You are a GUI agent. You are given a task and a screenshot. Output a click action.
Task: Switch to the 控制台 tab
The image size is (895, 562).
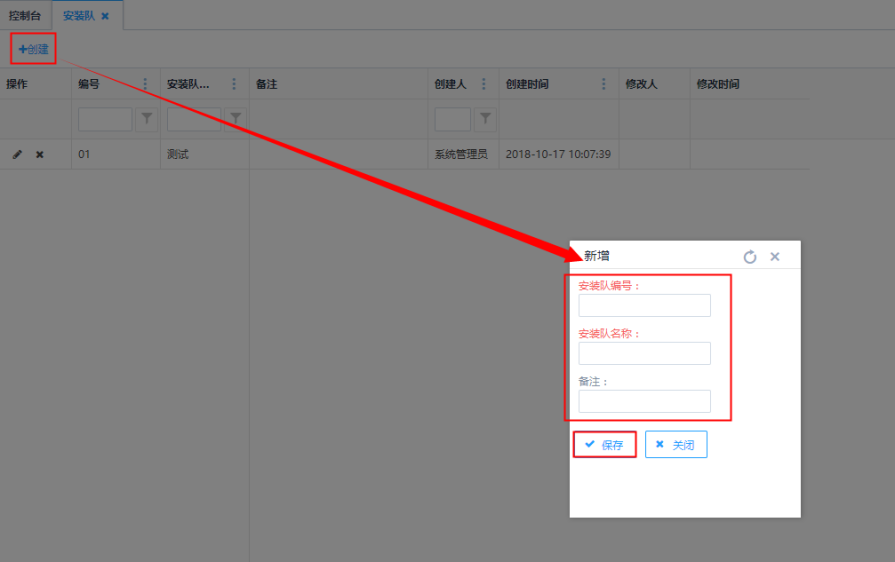[x=25, y=16]
